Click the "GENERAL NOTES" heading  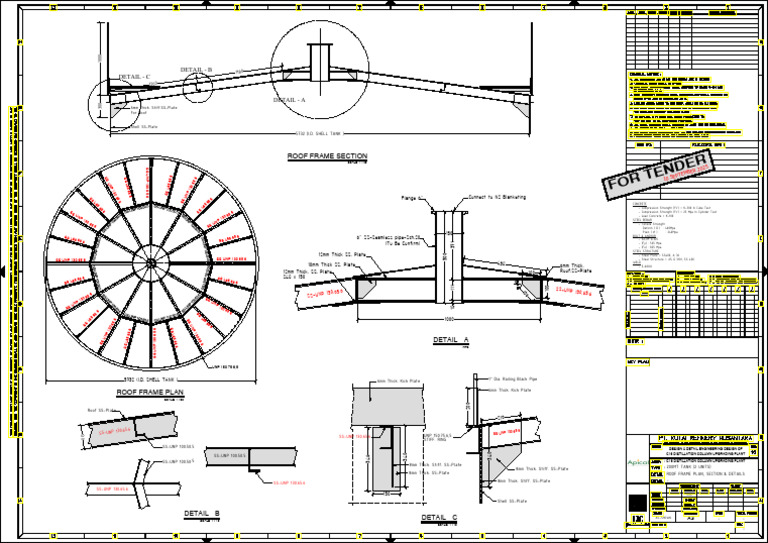tap(645, 74)
